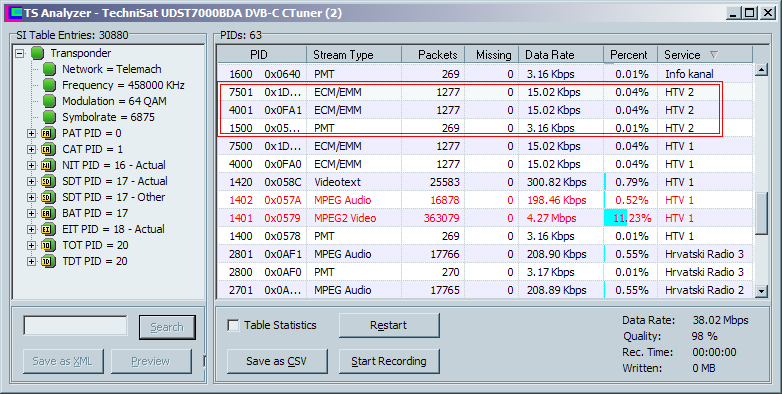
Task: Click the BAT PID table icon
Action: [x=48, y=213]
